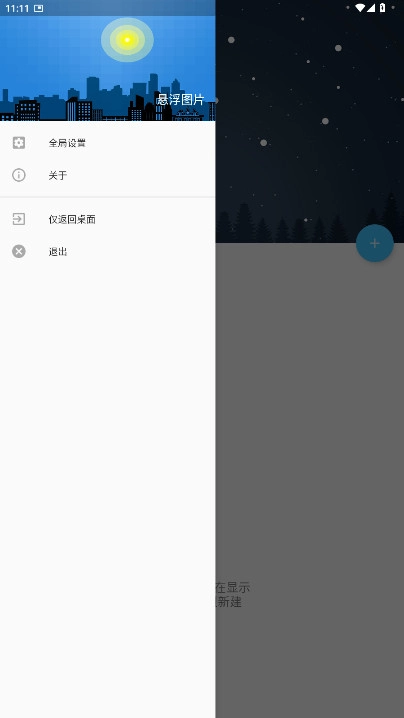Tap the cellular signal status icon

[371, 8]
